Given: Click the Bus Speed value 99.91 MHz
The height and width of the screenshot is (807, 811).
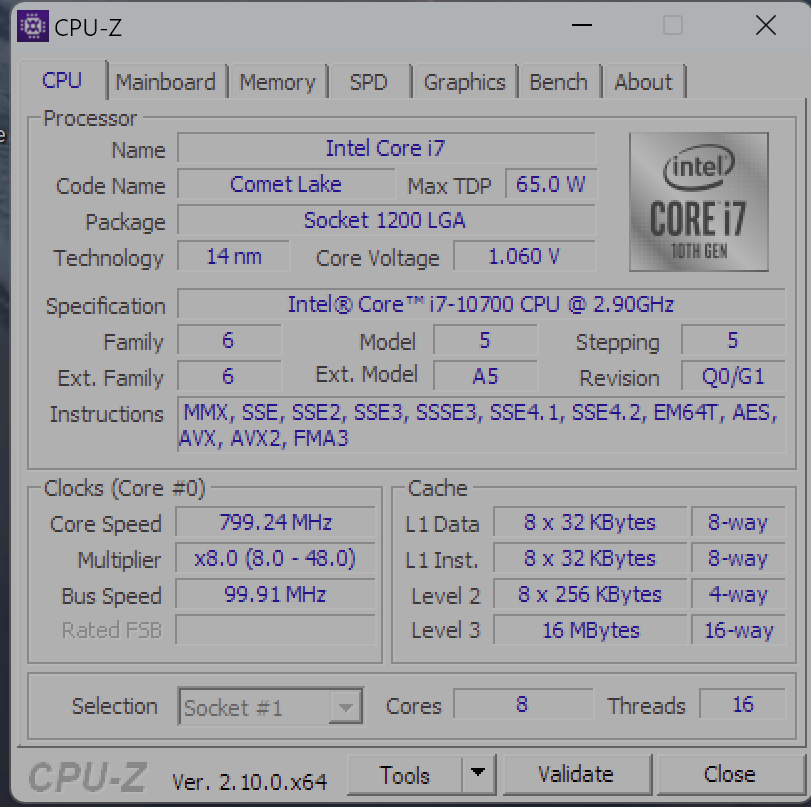Looking at the screenshot, I should pos(275,595).
